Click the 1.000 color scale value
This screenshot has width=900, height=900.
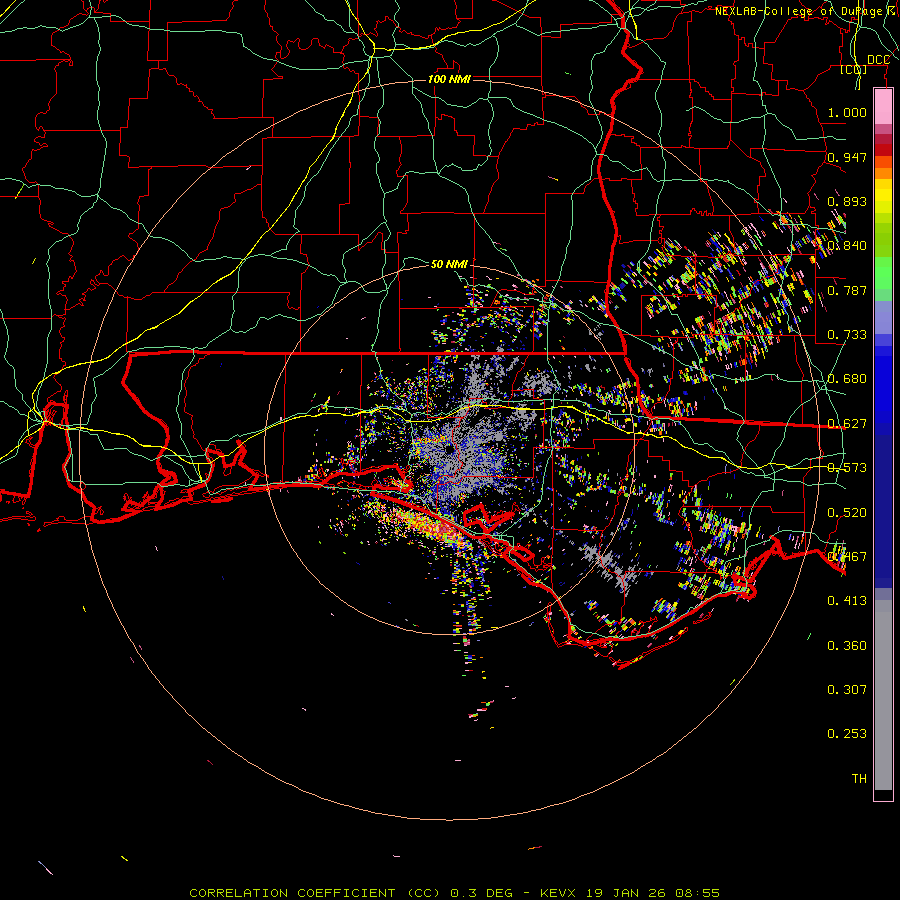click(x=847, y=112)
